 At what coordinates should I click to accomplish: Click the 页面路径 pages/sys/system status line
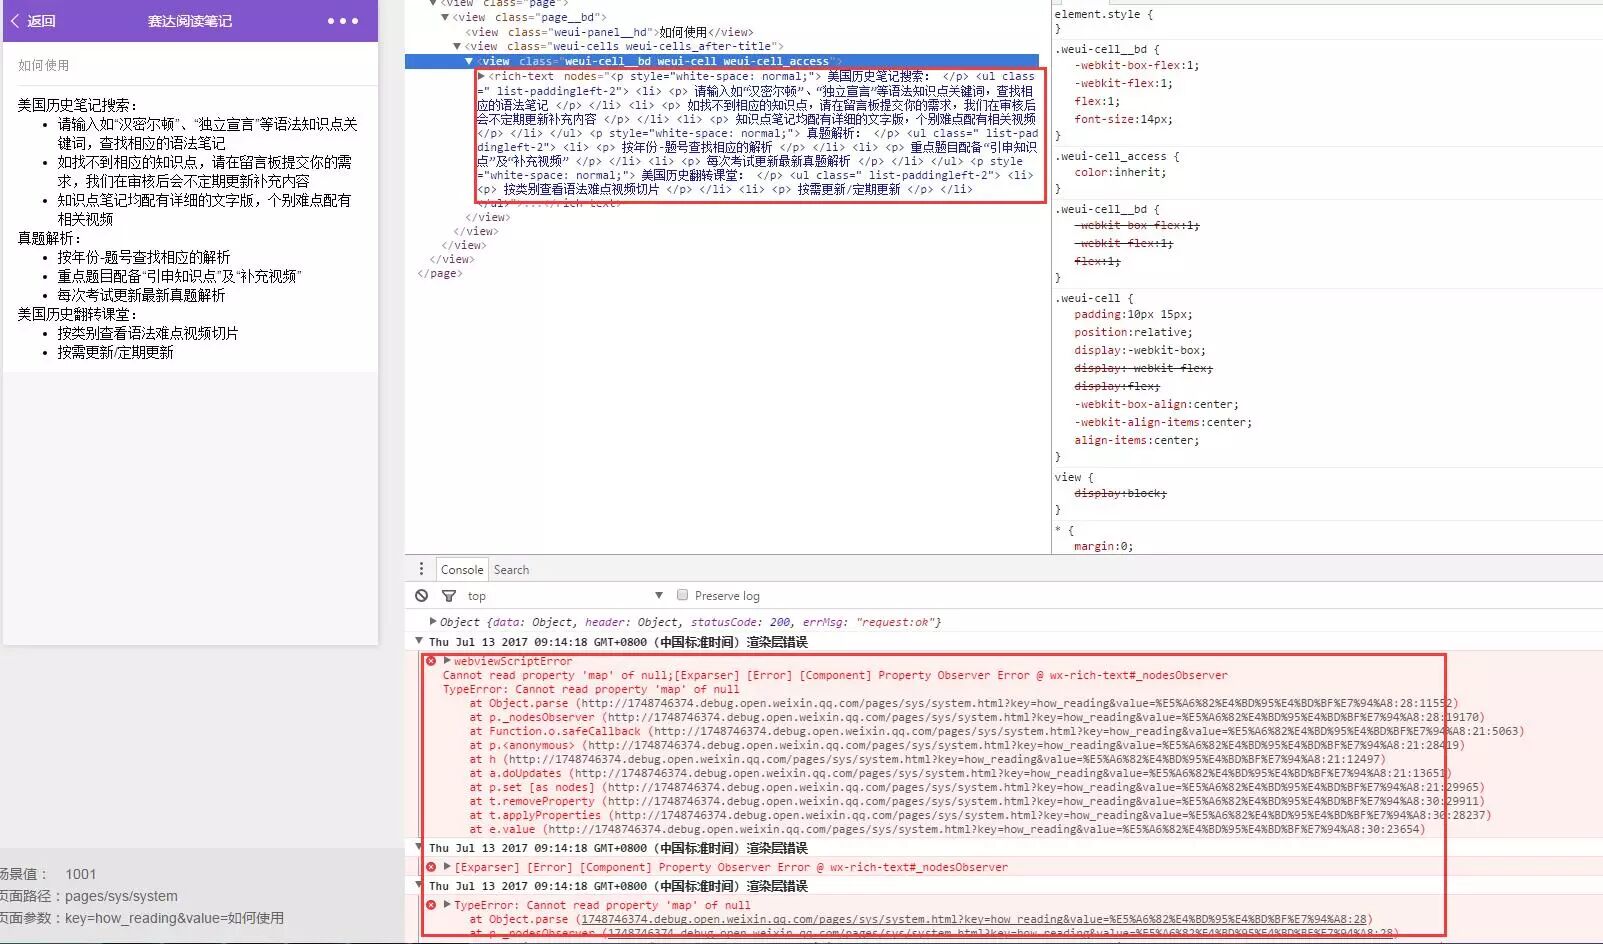89,896
